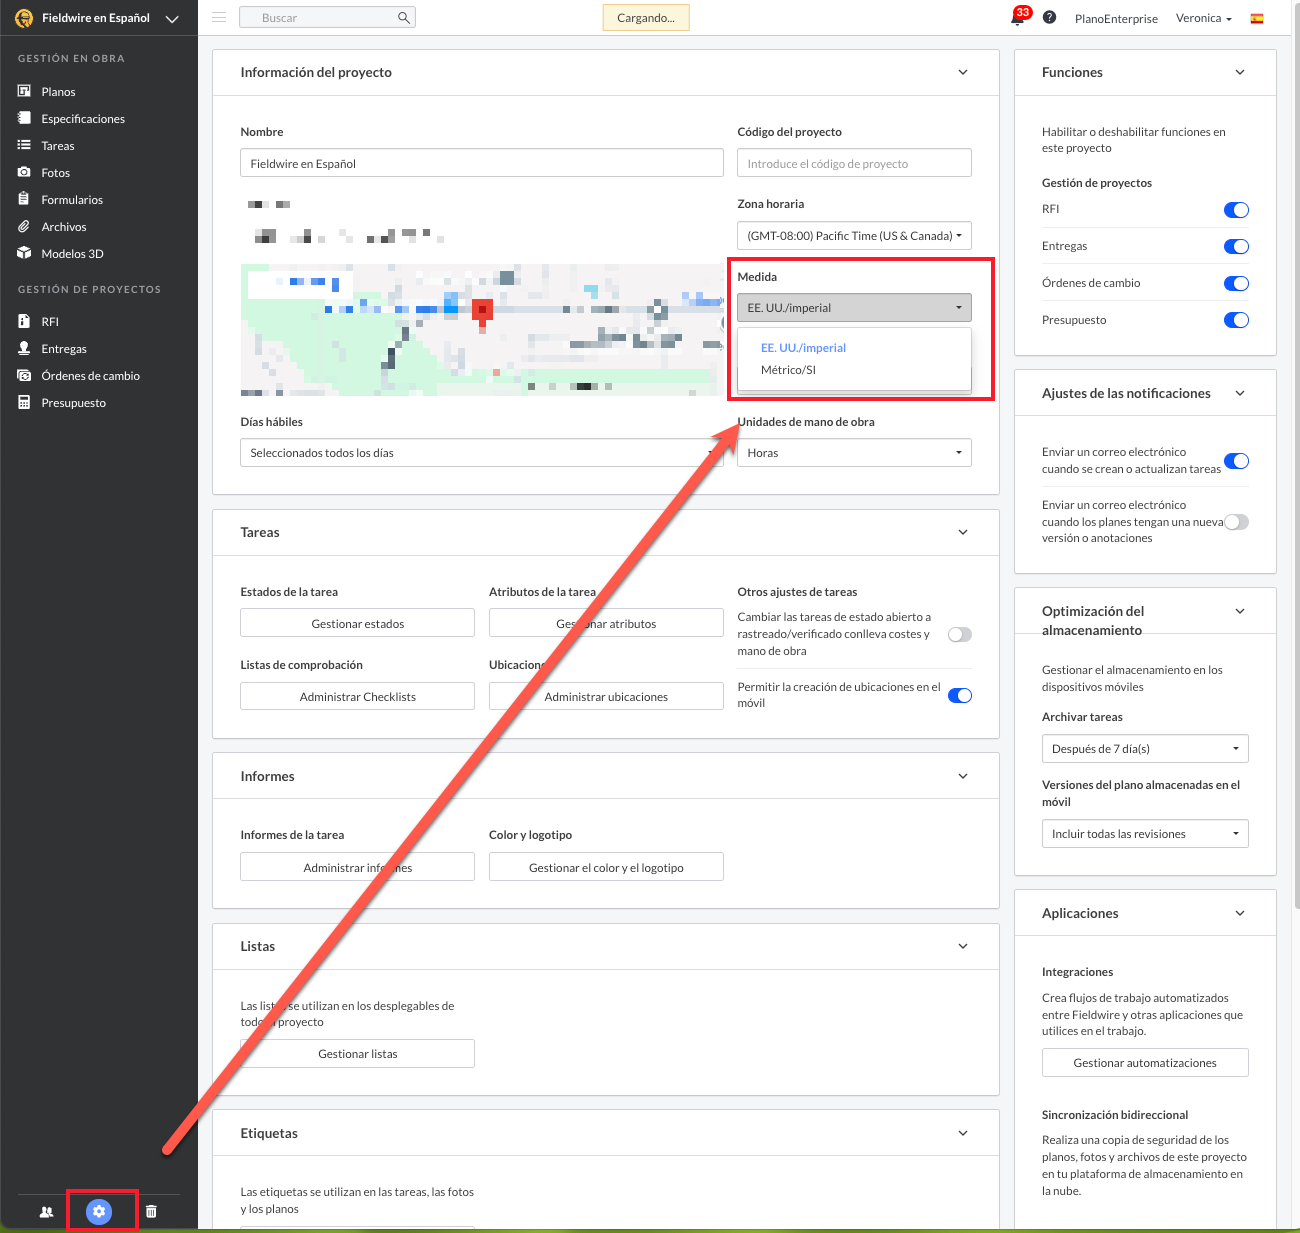Image resolution: width=1300 pixels, height=1233 pixels.
Task: Toggle location creation on mobile
Action: (960, 695)
